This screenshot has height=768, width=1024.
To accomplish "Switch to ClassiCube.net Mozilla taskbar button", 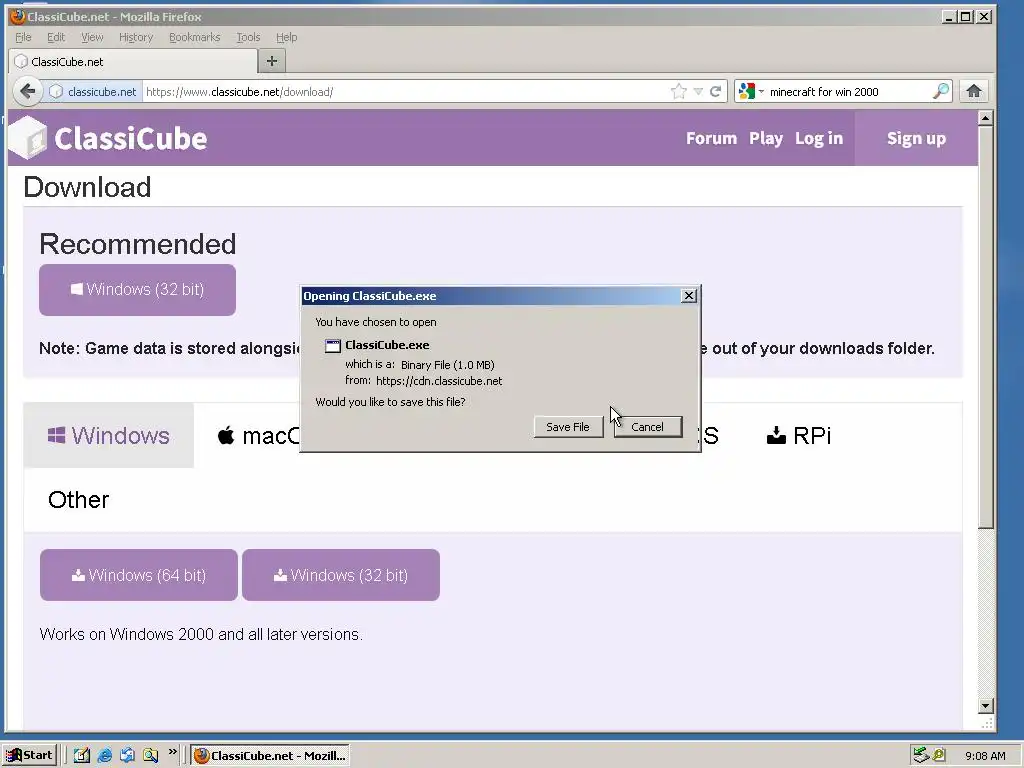I will coord(270,756).
